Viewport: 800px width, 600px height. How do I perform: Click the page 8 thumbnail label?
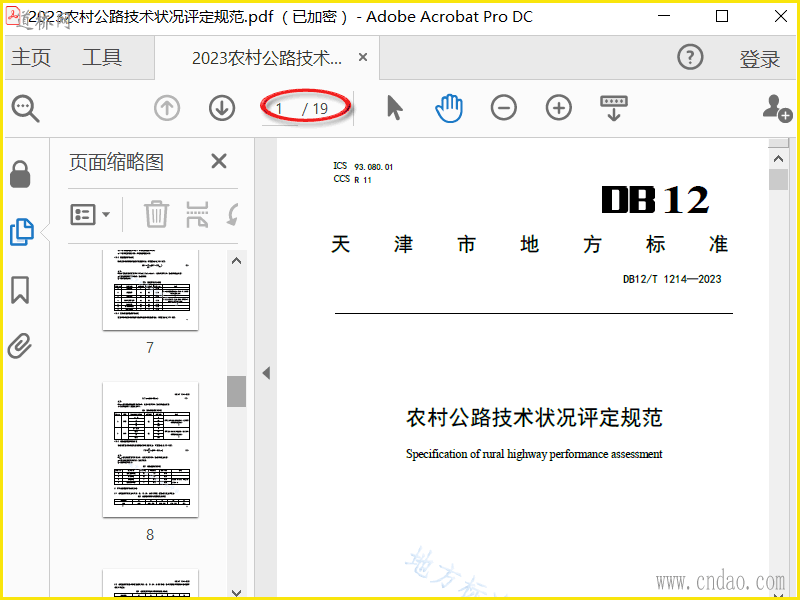coord(150,535)
